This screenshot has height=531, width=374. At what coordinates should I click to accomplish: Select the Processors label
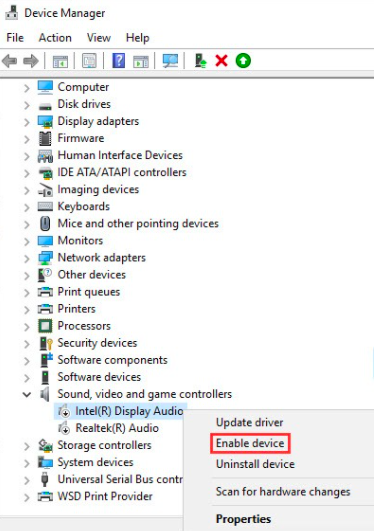(x=84, y=326)
